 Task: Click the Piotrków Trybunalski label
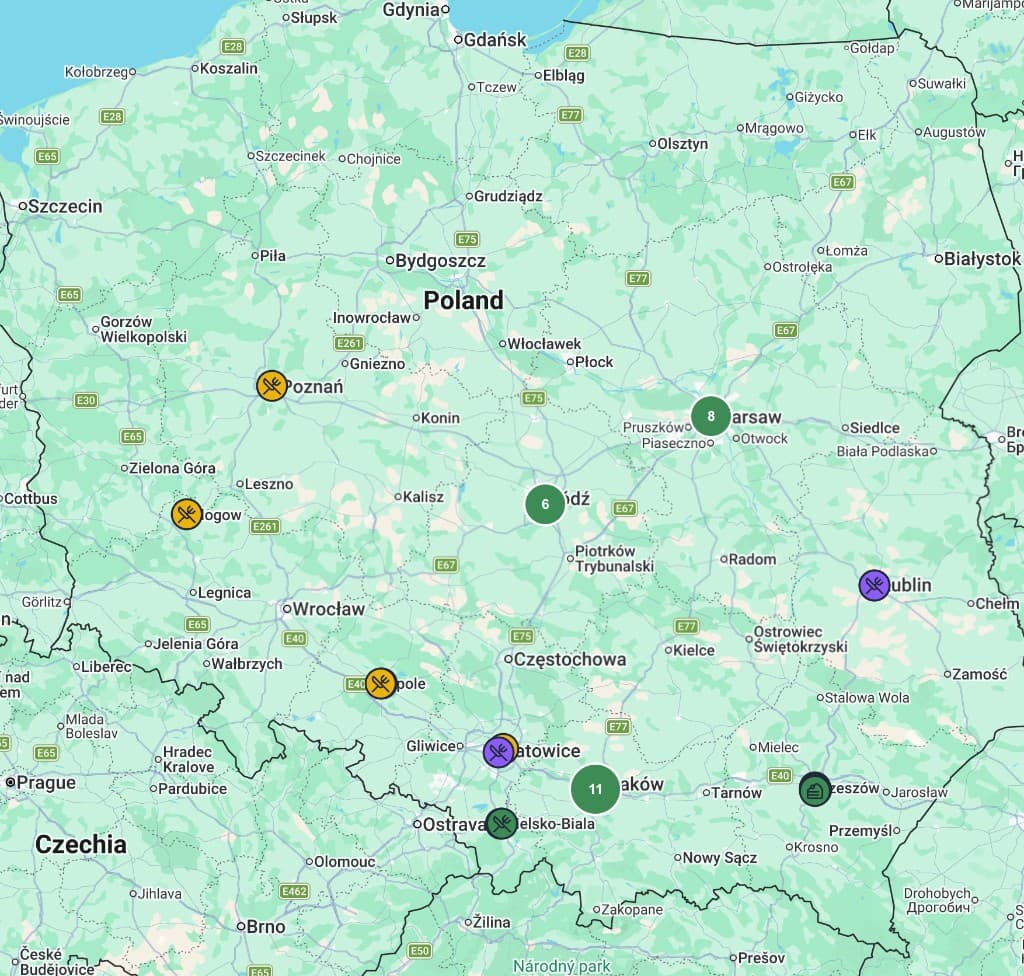pos(614,559)
